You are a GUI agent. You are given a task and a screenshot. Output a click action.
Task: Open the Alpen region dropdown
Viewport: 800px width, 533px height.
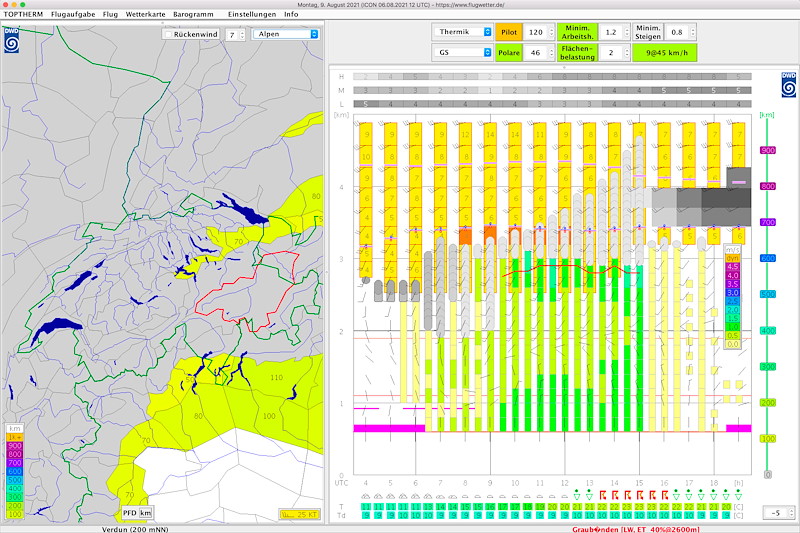pyautogui.click(x=286, y=34)
